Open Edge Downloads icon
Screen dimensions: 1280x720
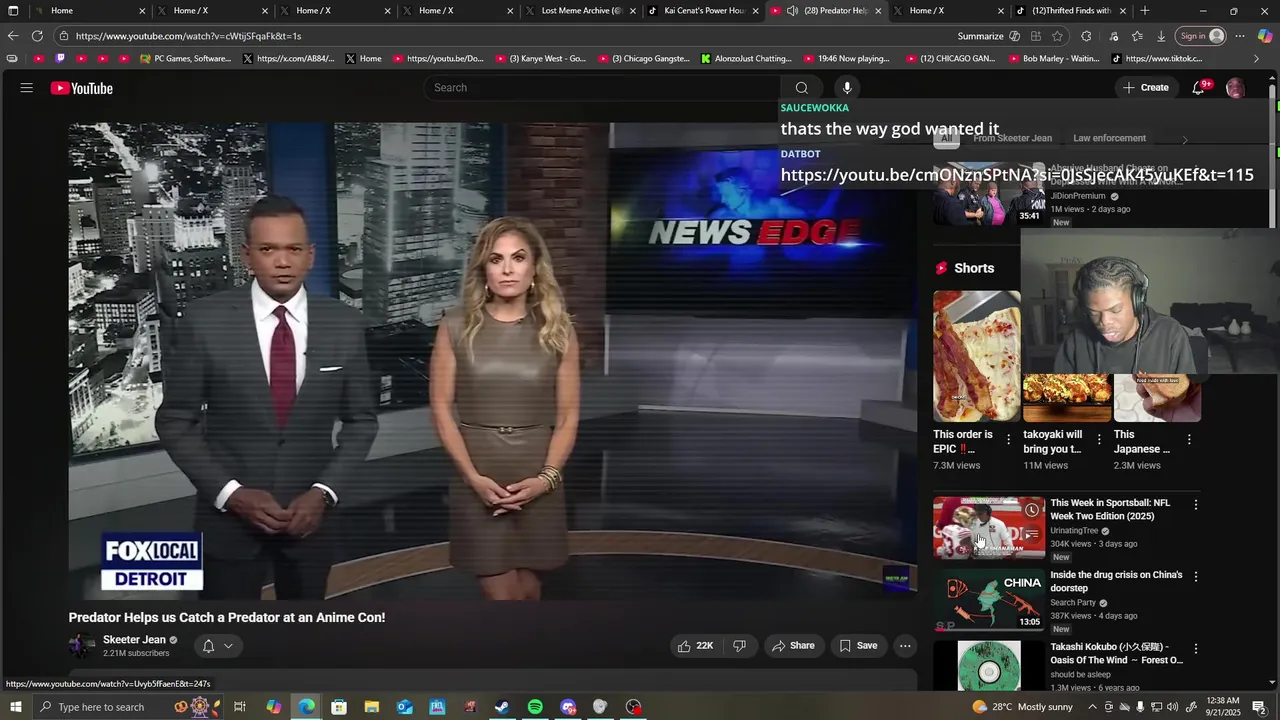pos(1161,36)
